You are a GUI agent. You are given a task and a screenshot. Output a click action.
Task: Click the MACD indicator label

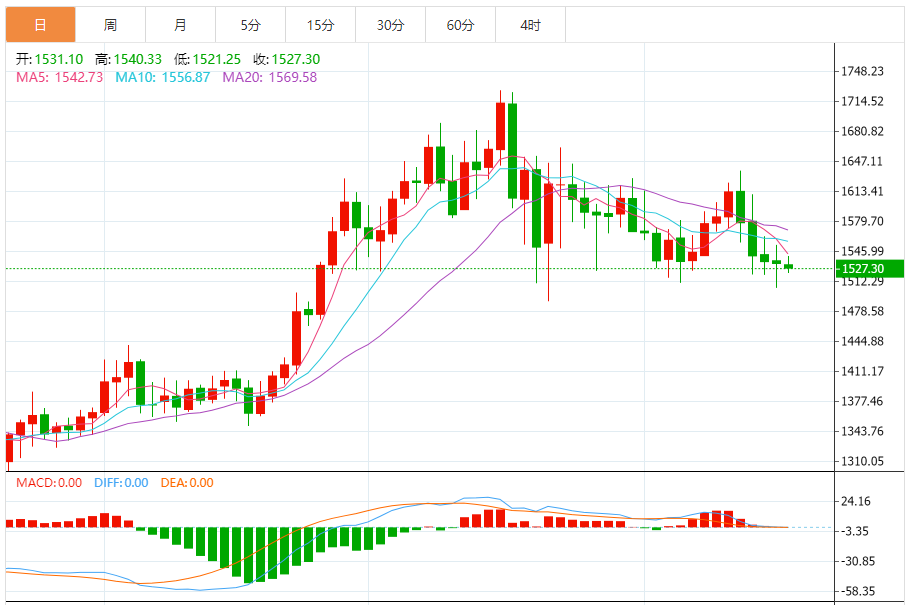click(49, 482)
